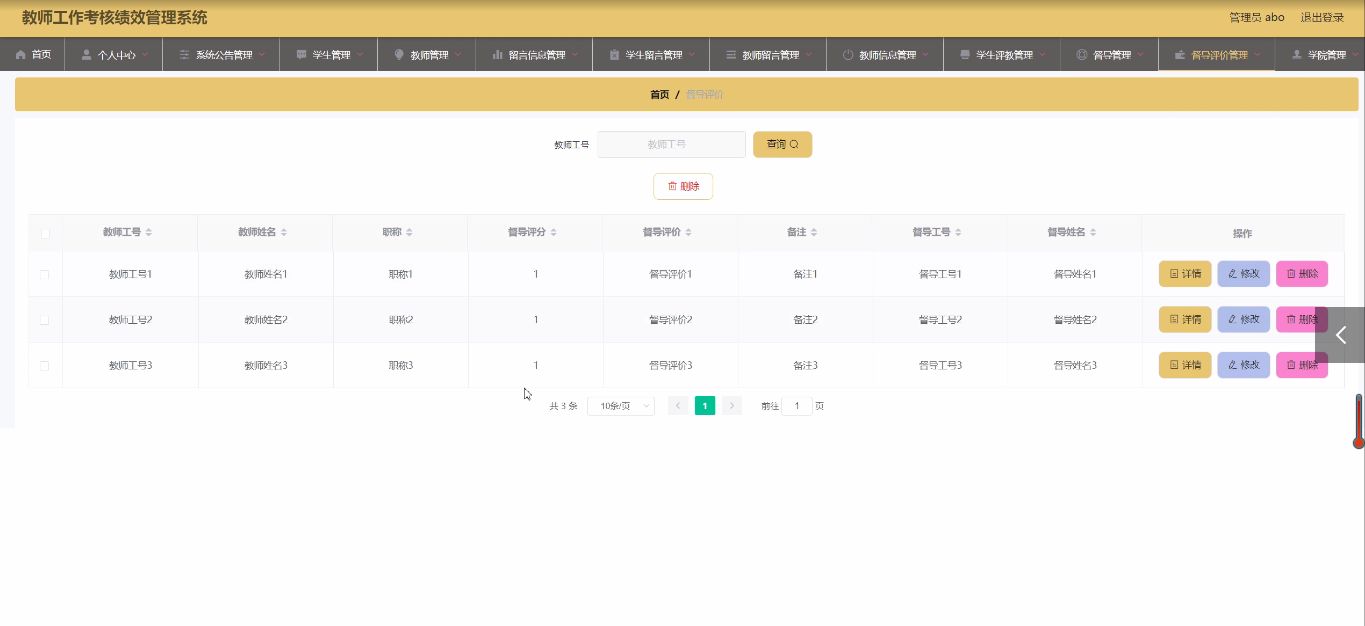
Task: Click the 教师姓名1 cell
Action: click(x=266, y=274)
